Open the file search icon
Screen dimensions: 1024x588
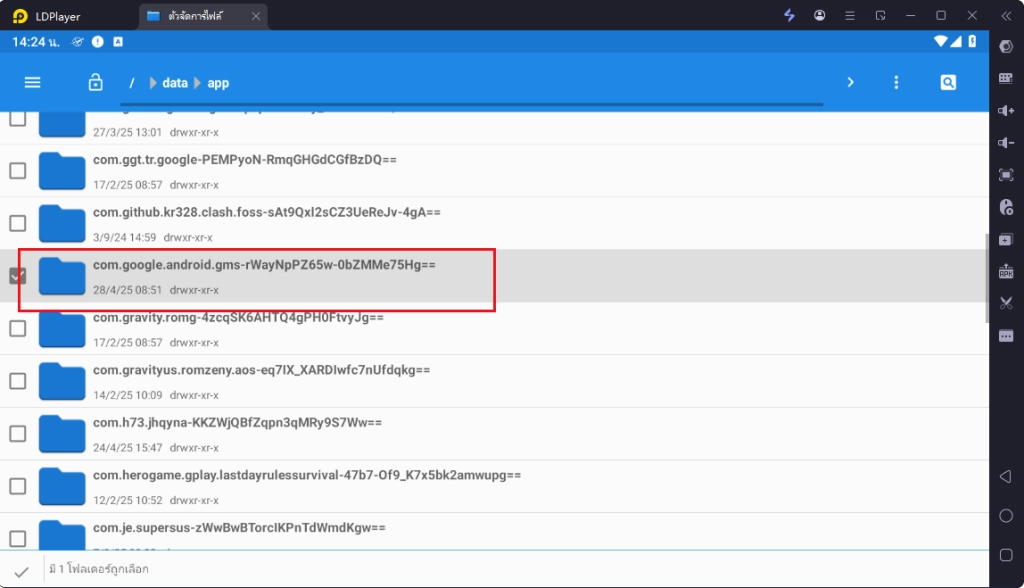tap(948, 82)
